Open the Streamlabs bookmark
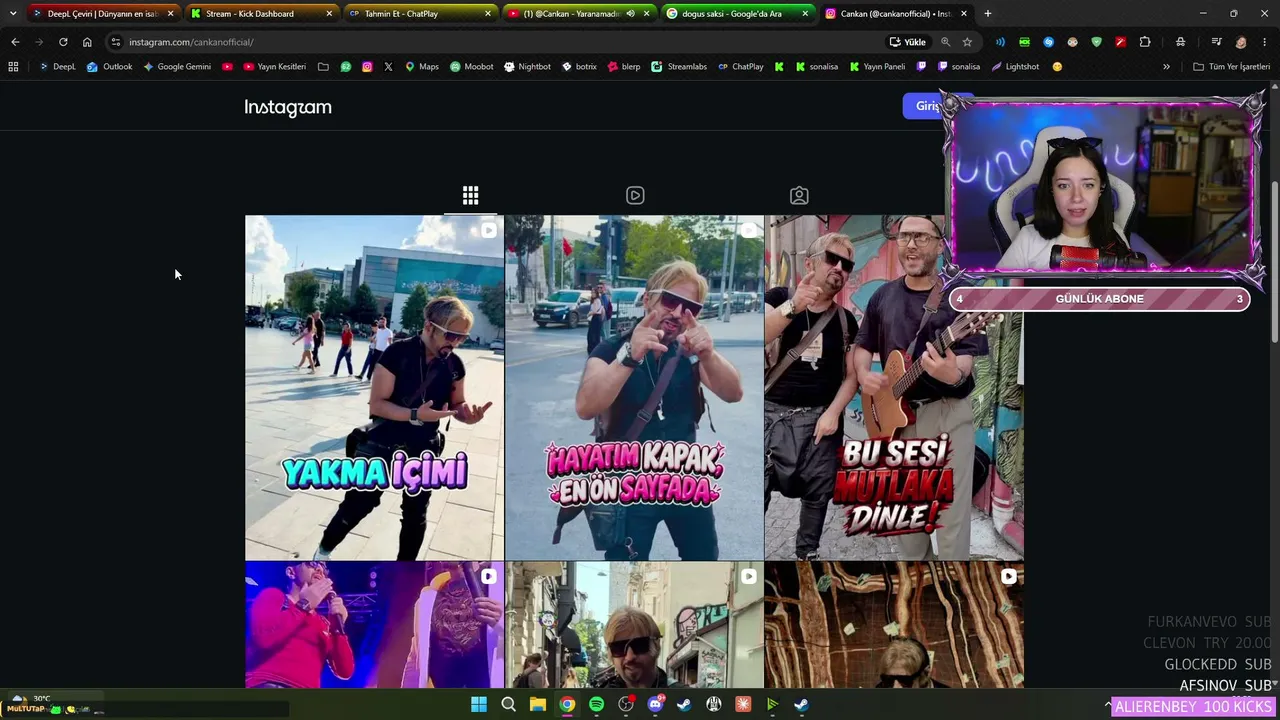 679,67
